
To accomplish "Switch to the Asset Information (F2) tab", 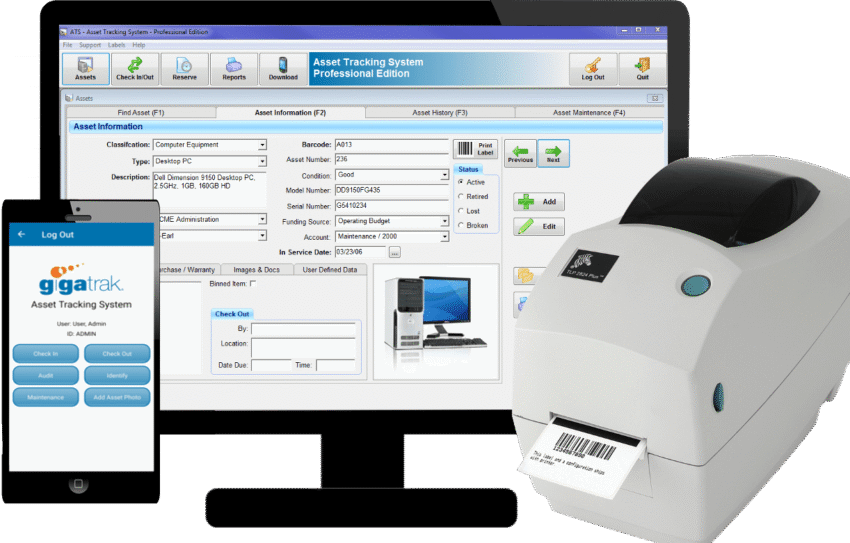I will [x=291, y=113].
